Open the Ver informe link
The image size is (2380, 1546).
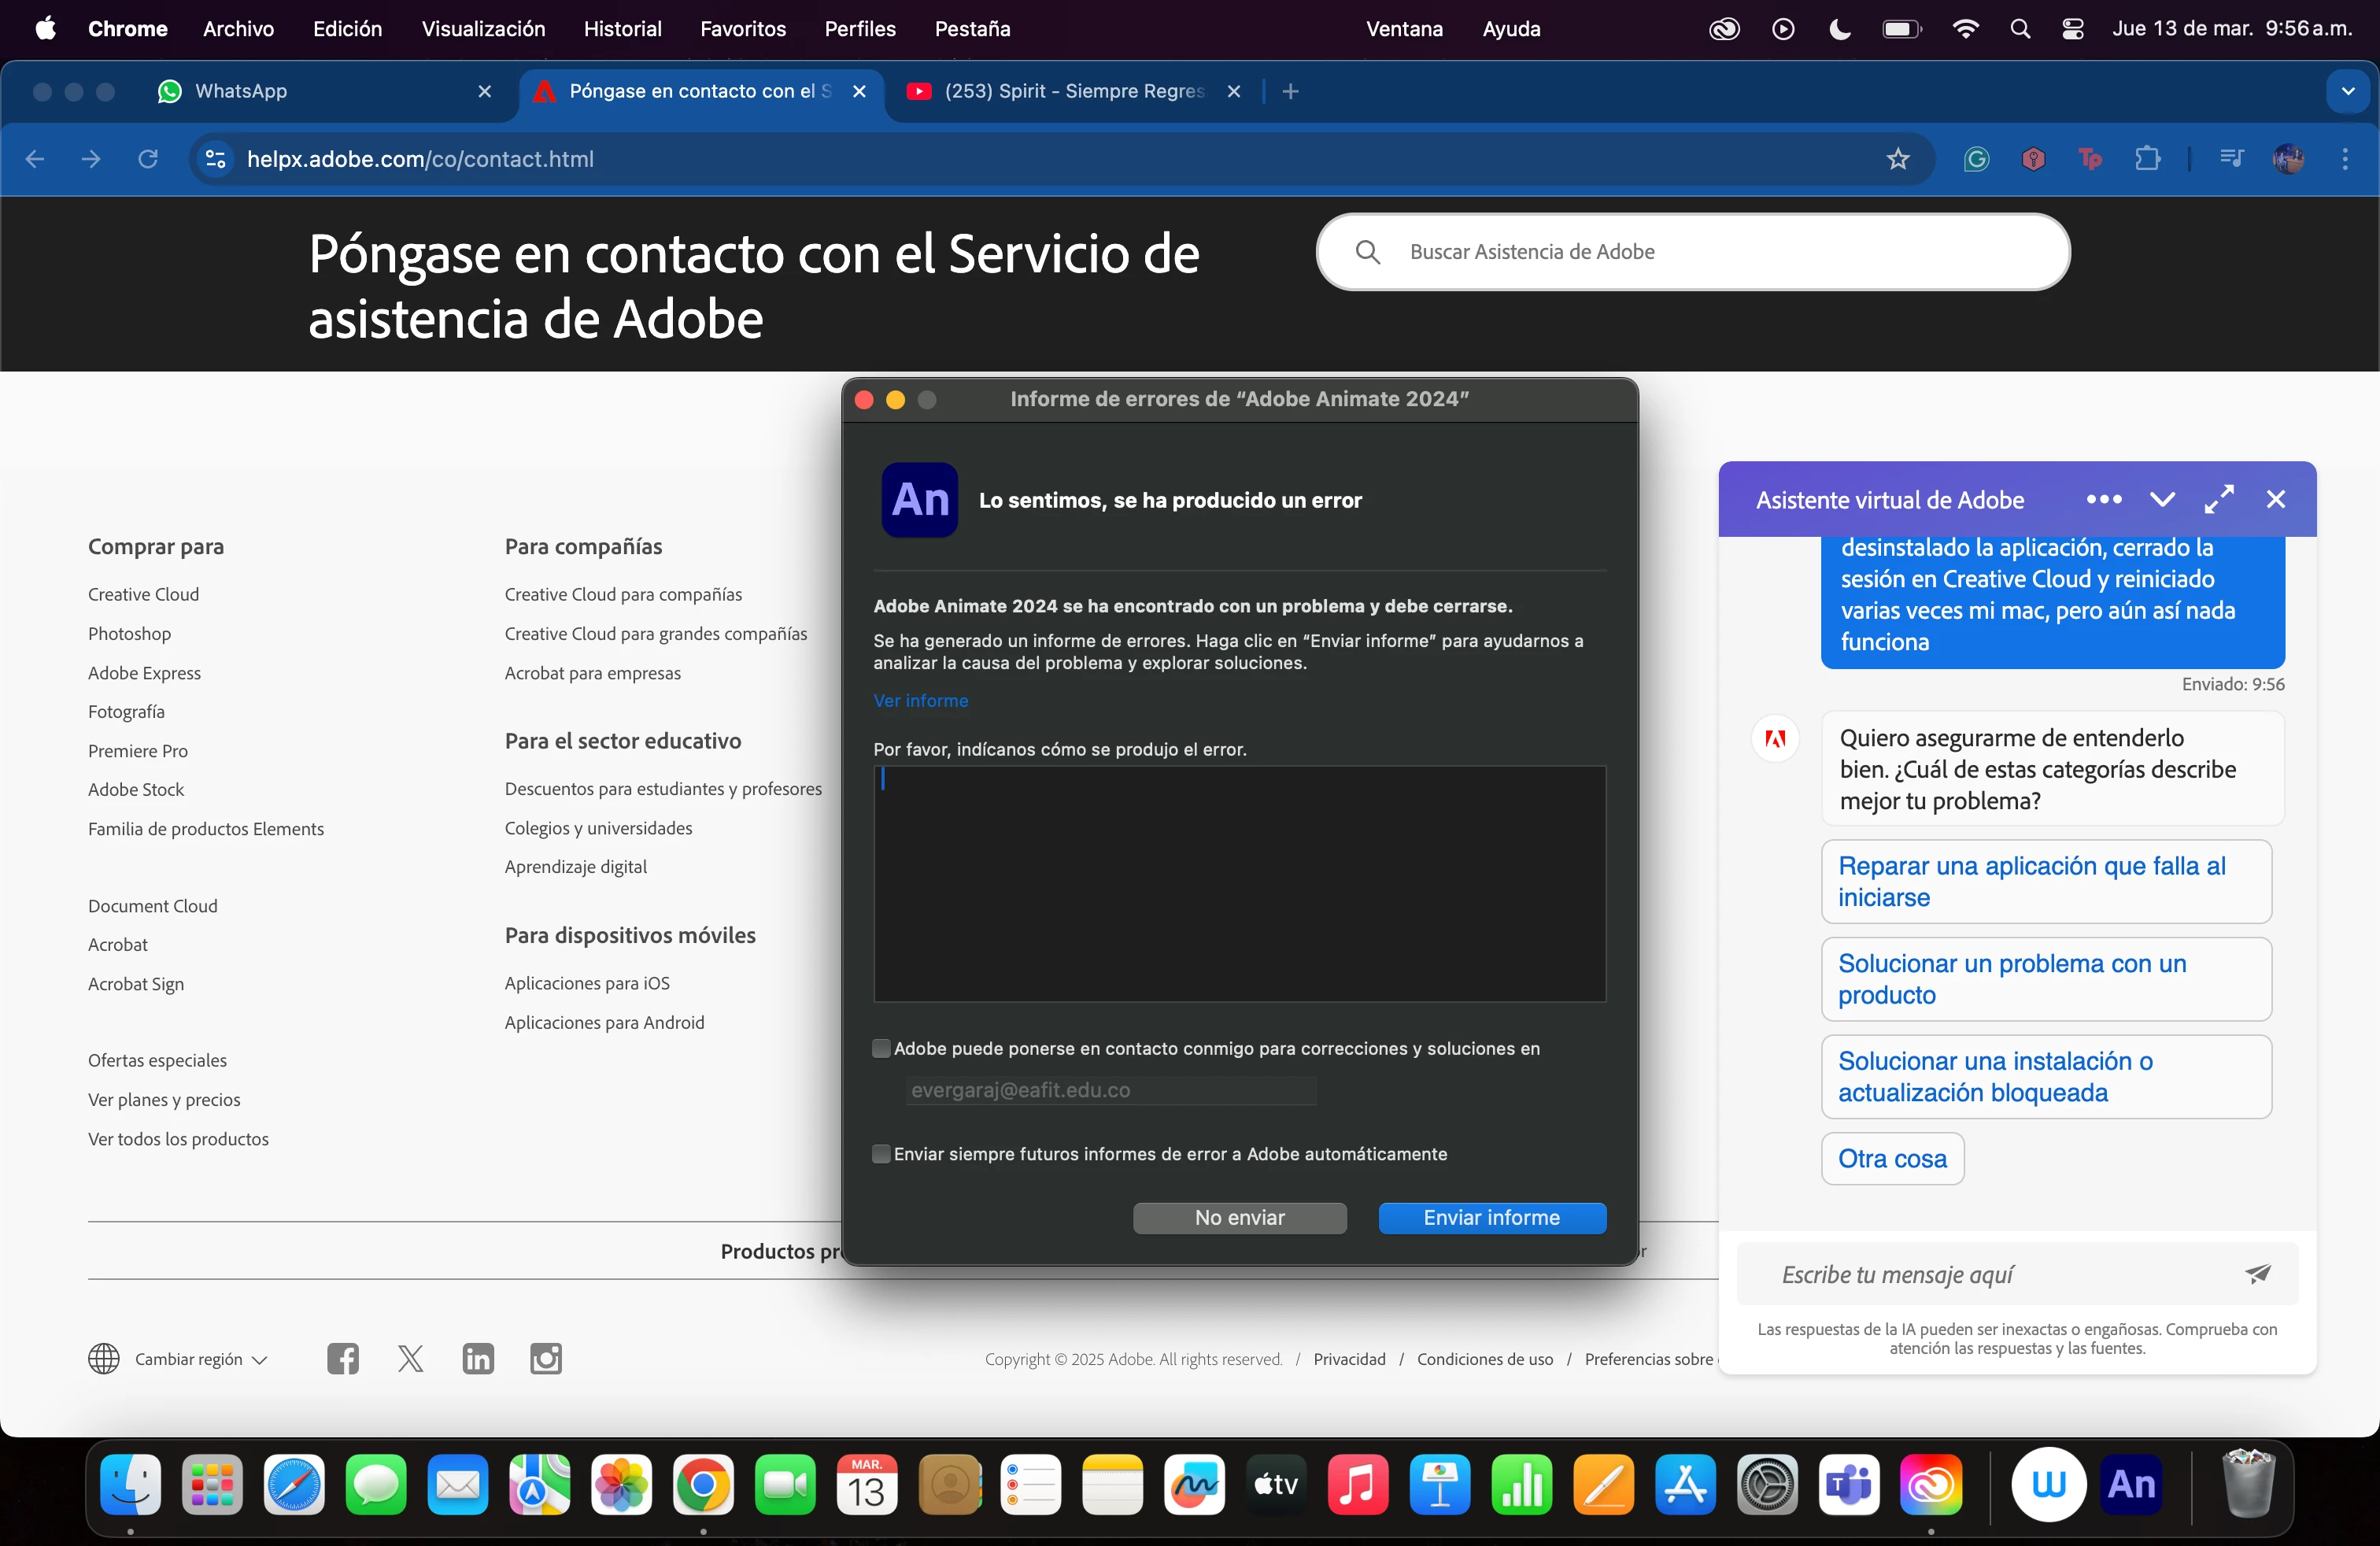coord(920,700)
